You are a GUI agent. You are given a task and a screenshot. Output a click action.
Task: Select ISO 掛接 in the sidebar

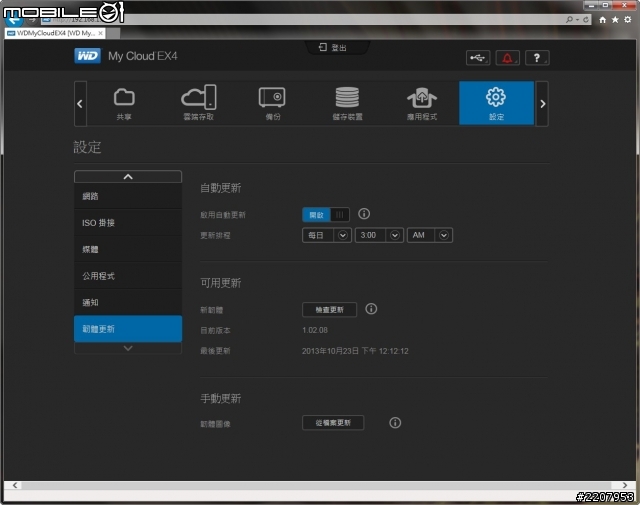[128, 222]
